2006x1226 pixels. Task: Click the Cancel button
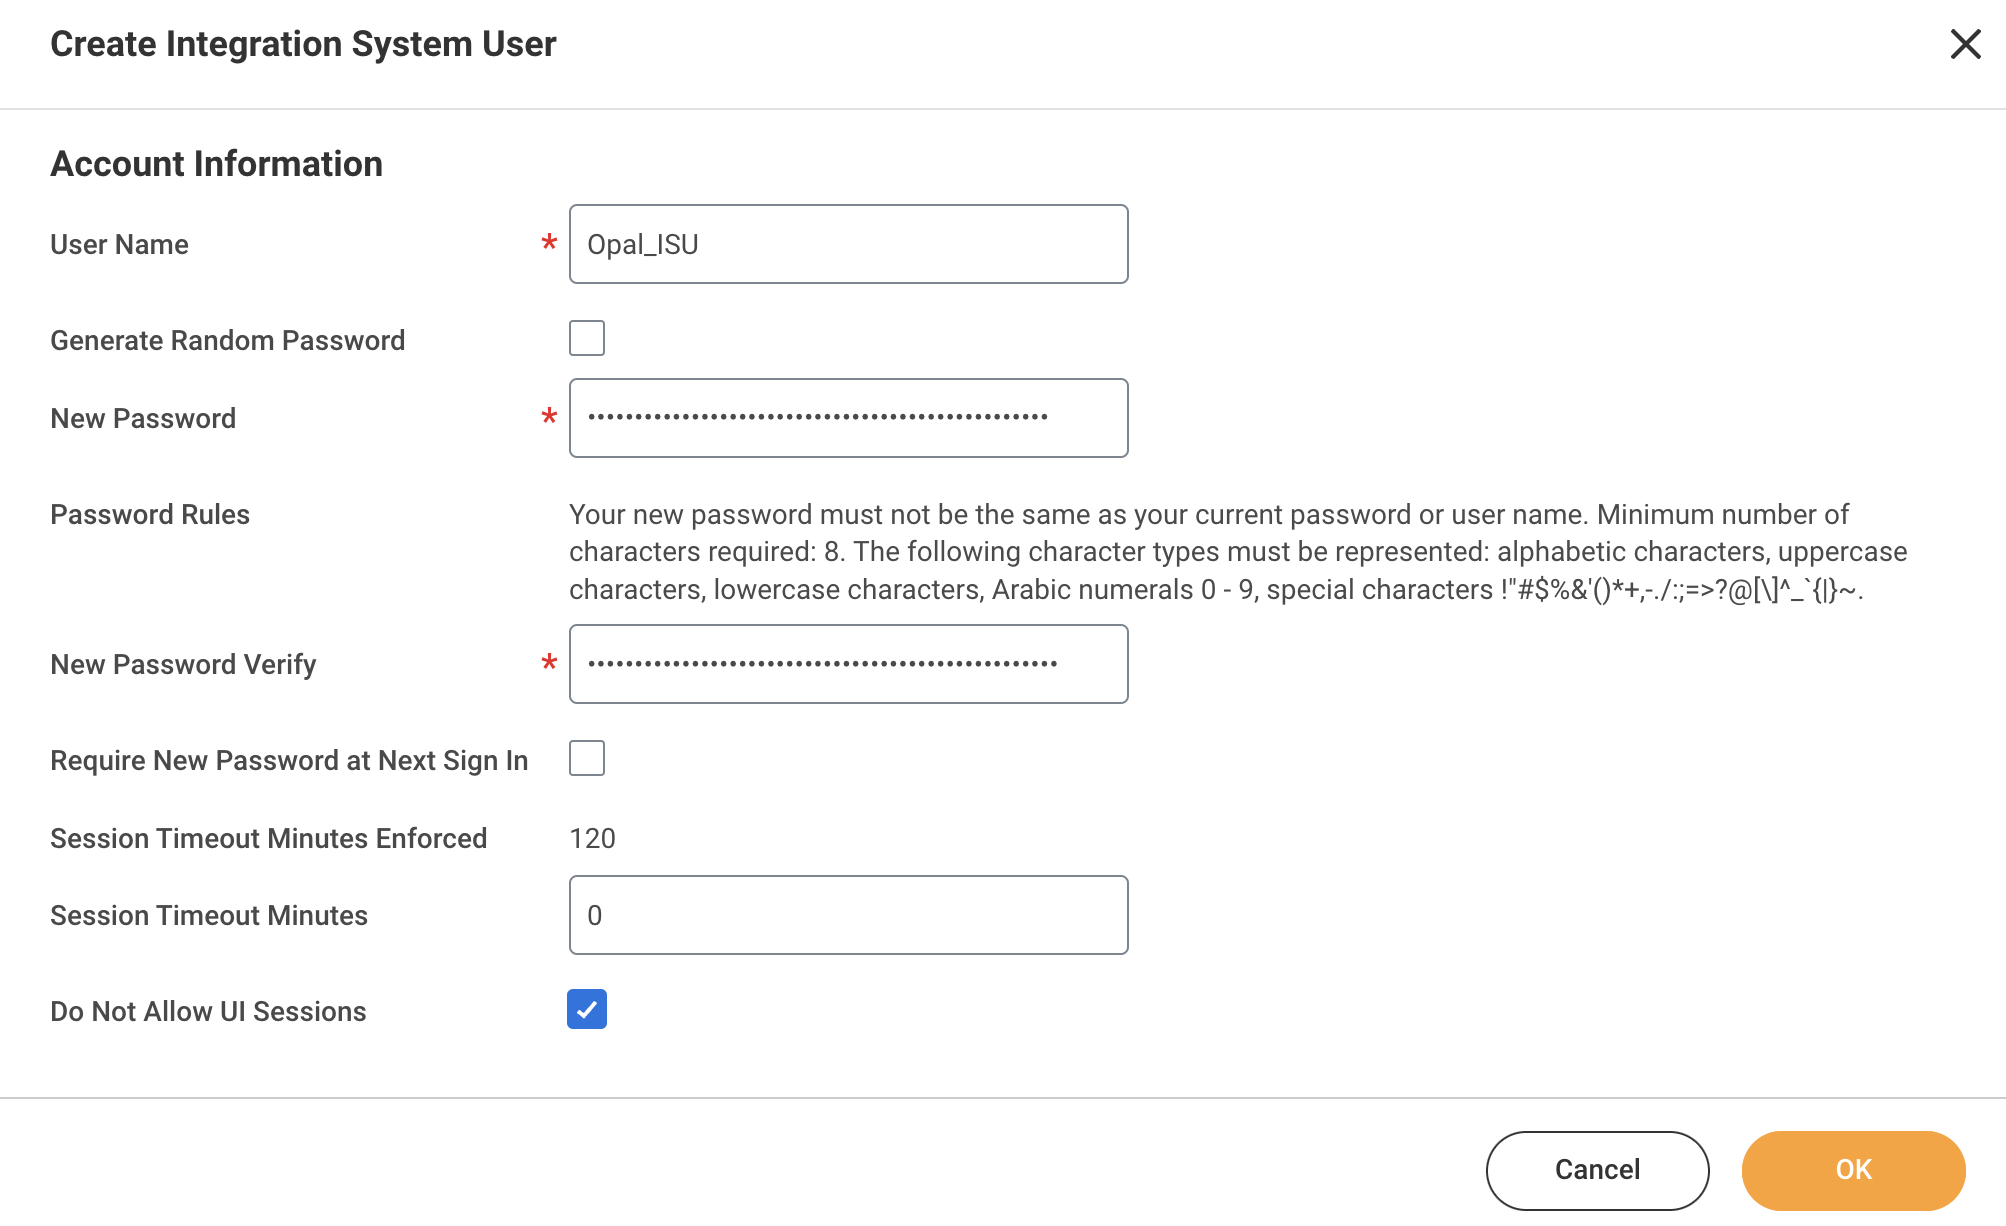click(x=1597, y=1169)
